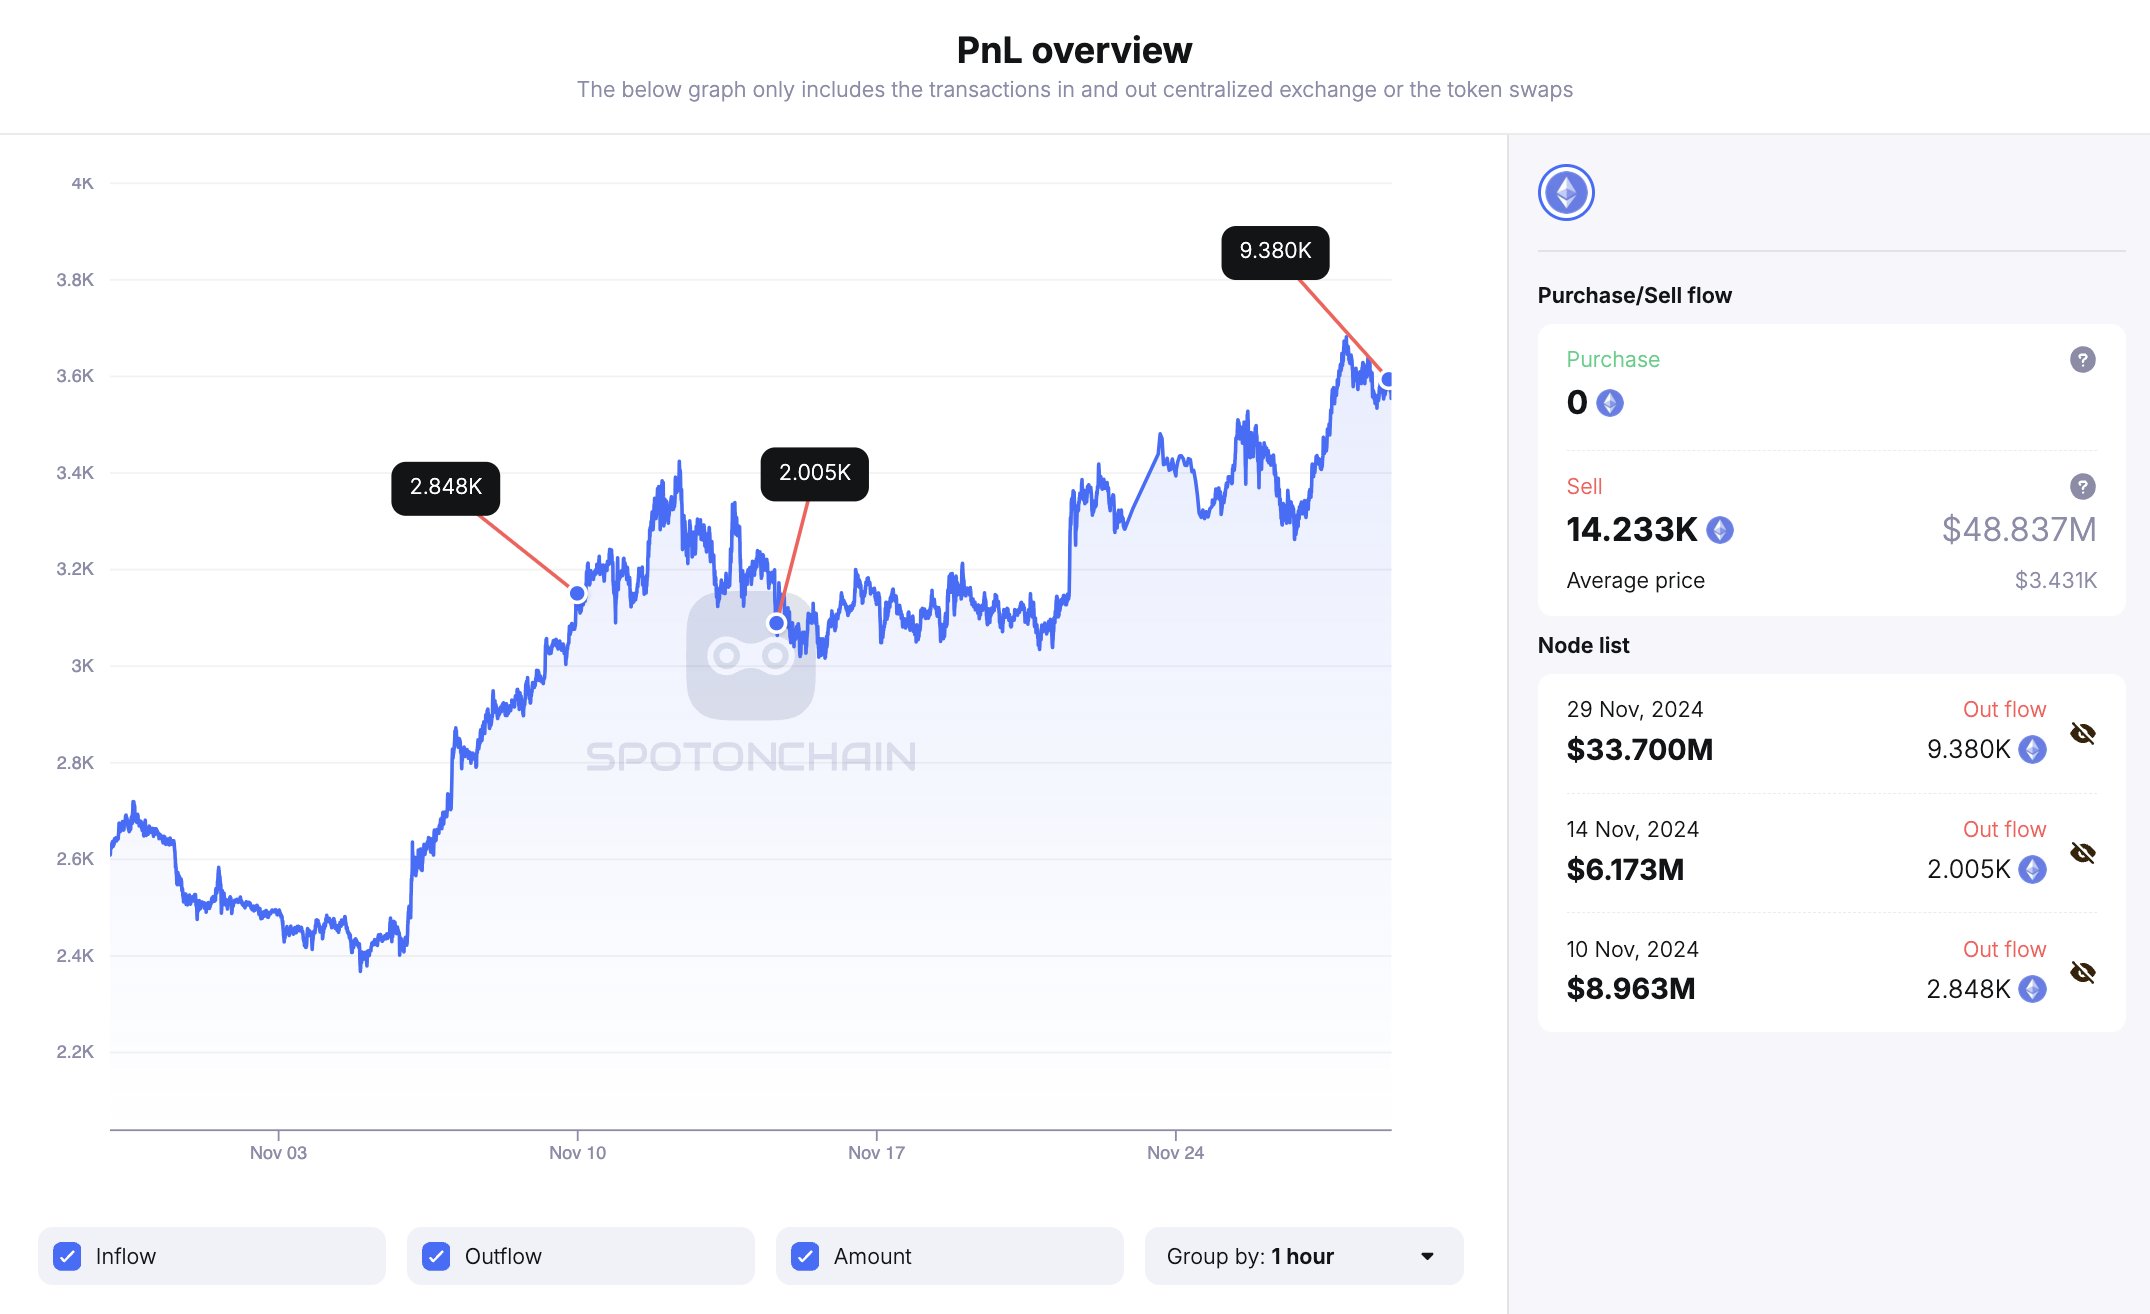
Task: Click the Ethereum icon next to Purchase 0
Action: point(1610,403)
